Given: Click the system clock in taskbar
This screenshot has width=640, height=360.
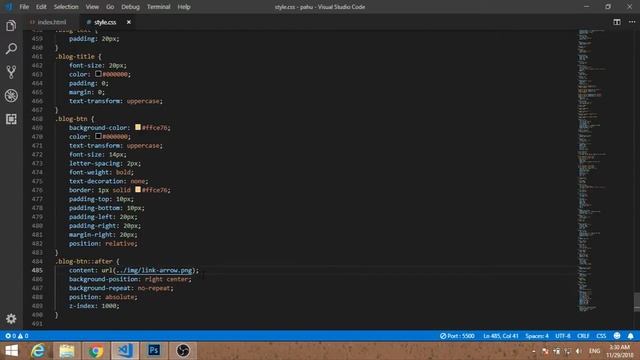Looking at the screenshot, I should click(620, 351).
